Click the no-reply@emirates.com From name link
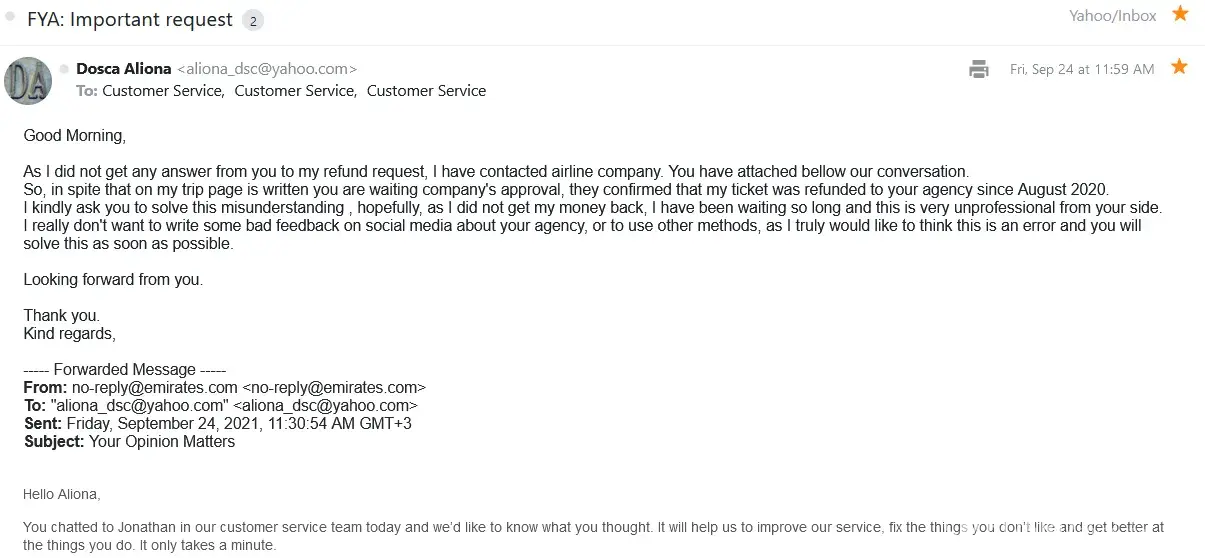 155,387
